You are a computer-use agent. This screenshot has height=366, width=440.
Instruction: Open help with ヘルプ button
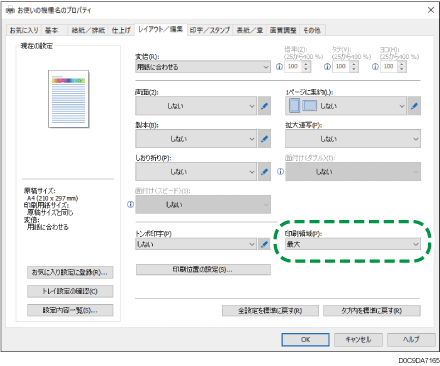click(411, 340)
